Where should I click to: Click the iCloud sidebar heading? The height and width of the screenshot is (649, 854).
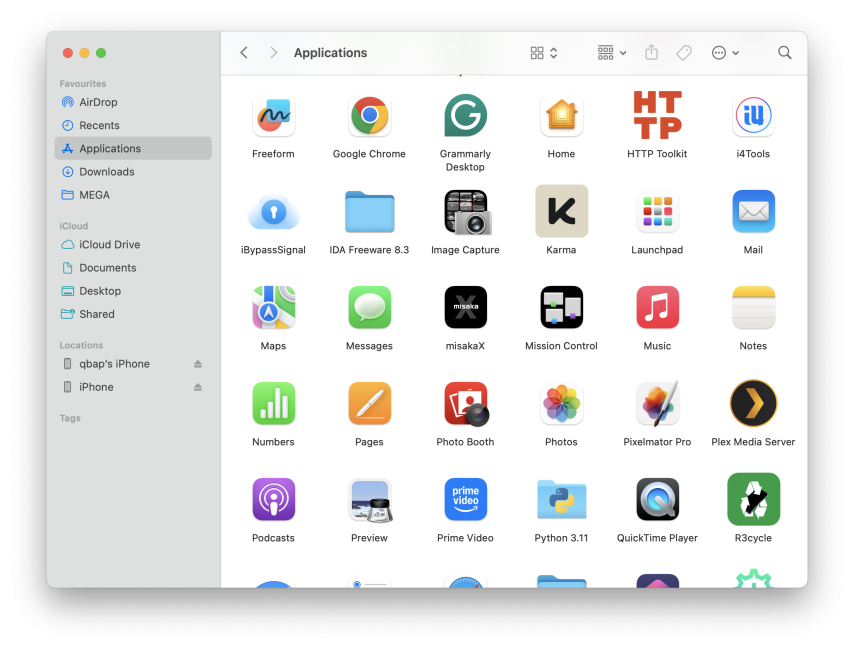[x=74, y=226]
